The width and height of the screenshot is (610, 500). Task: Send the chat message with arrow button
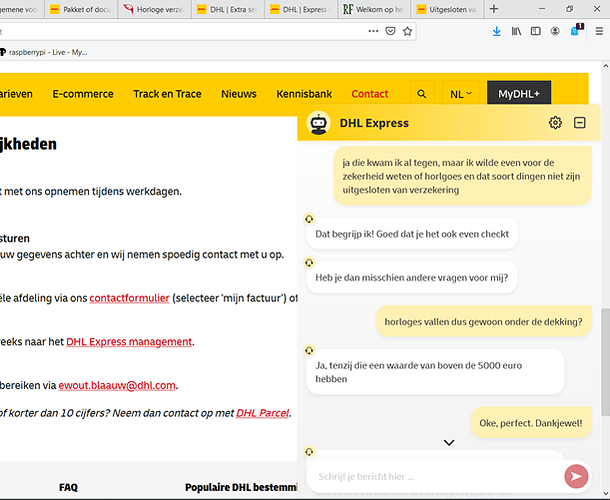(576, 476)
